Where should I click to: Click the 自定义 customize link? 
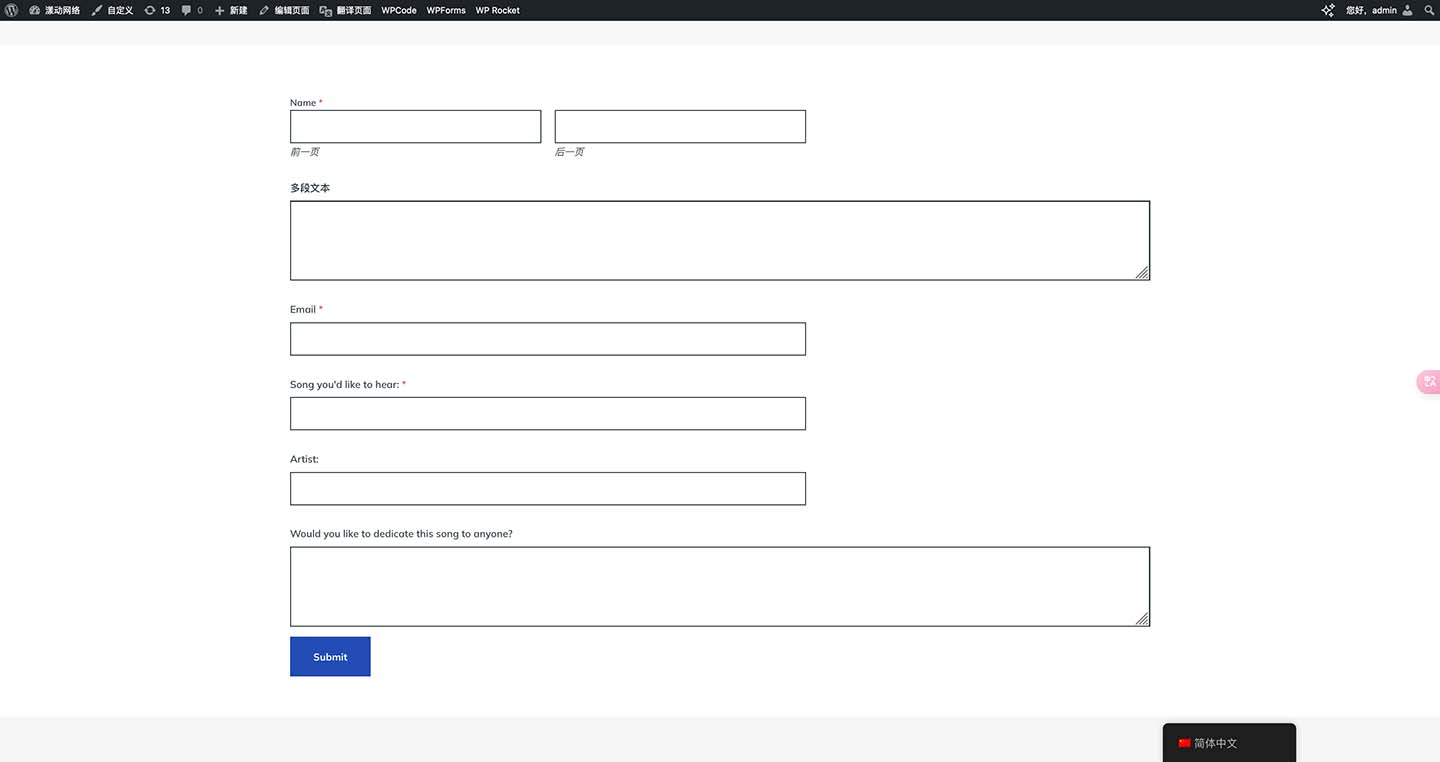(x=112, y=10)
